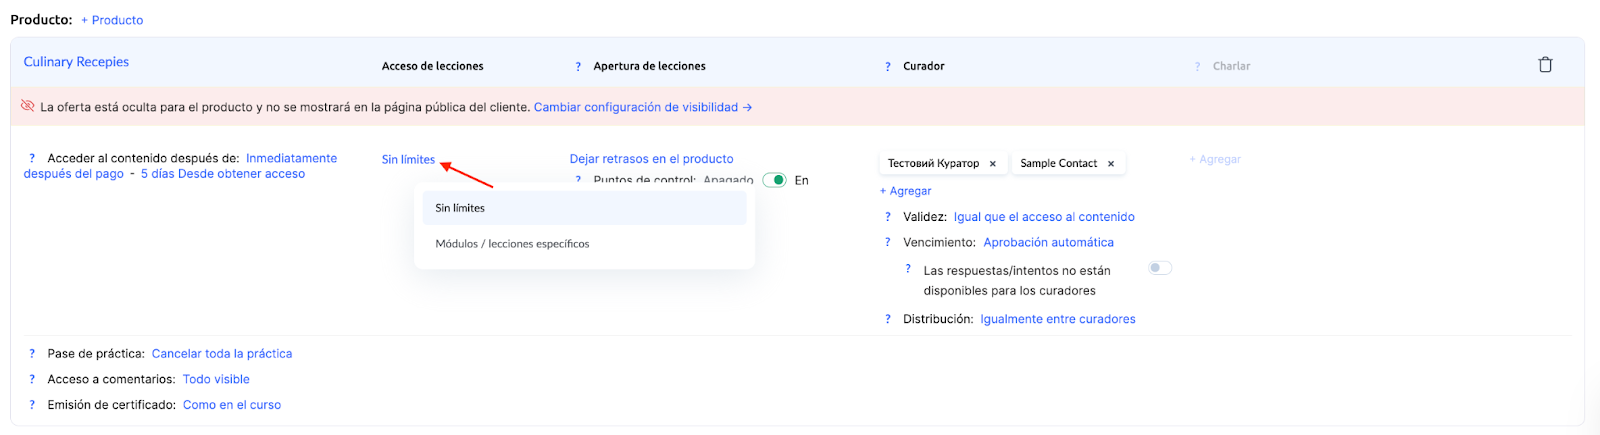The height and width of the screenshot is (435, 1600).
Task: Open help icon for Validez
Action: pos(887,217)
